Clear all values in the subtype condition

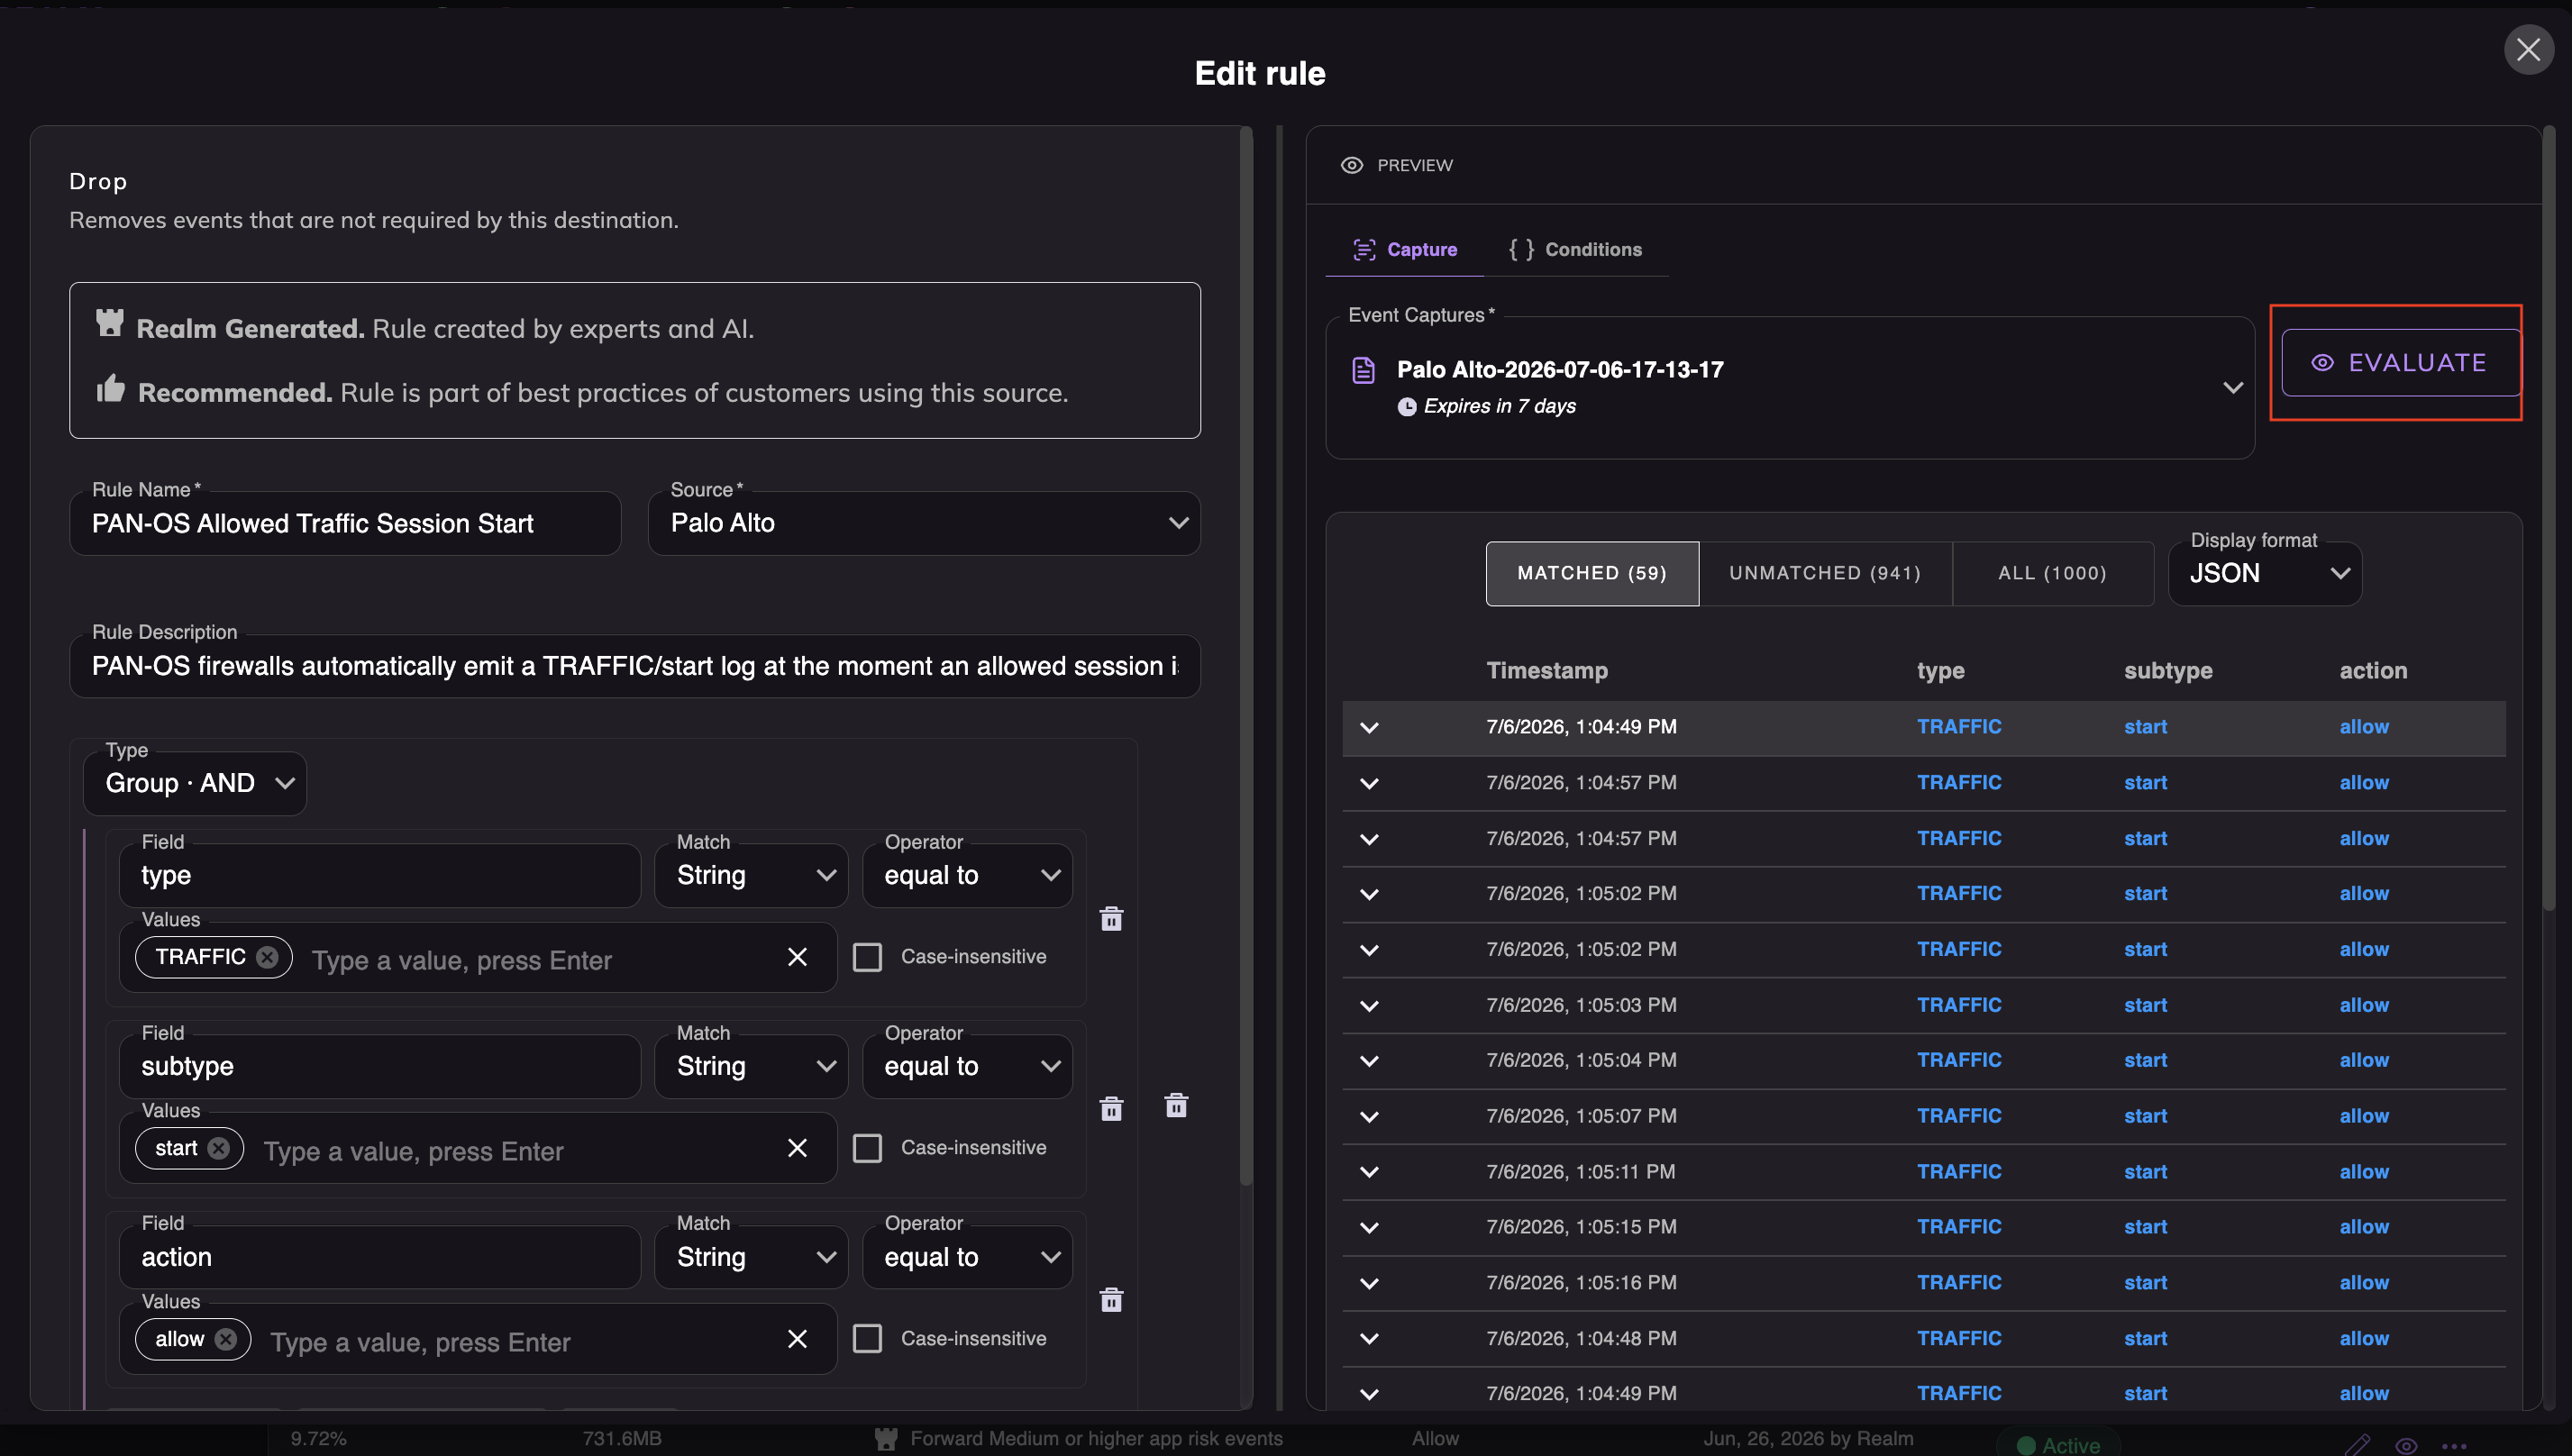tap(797, 1148)
